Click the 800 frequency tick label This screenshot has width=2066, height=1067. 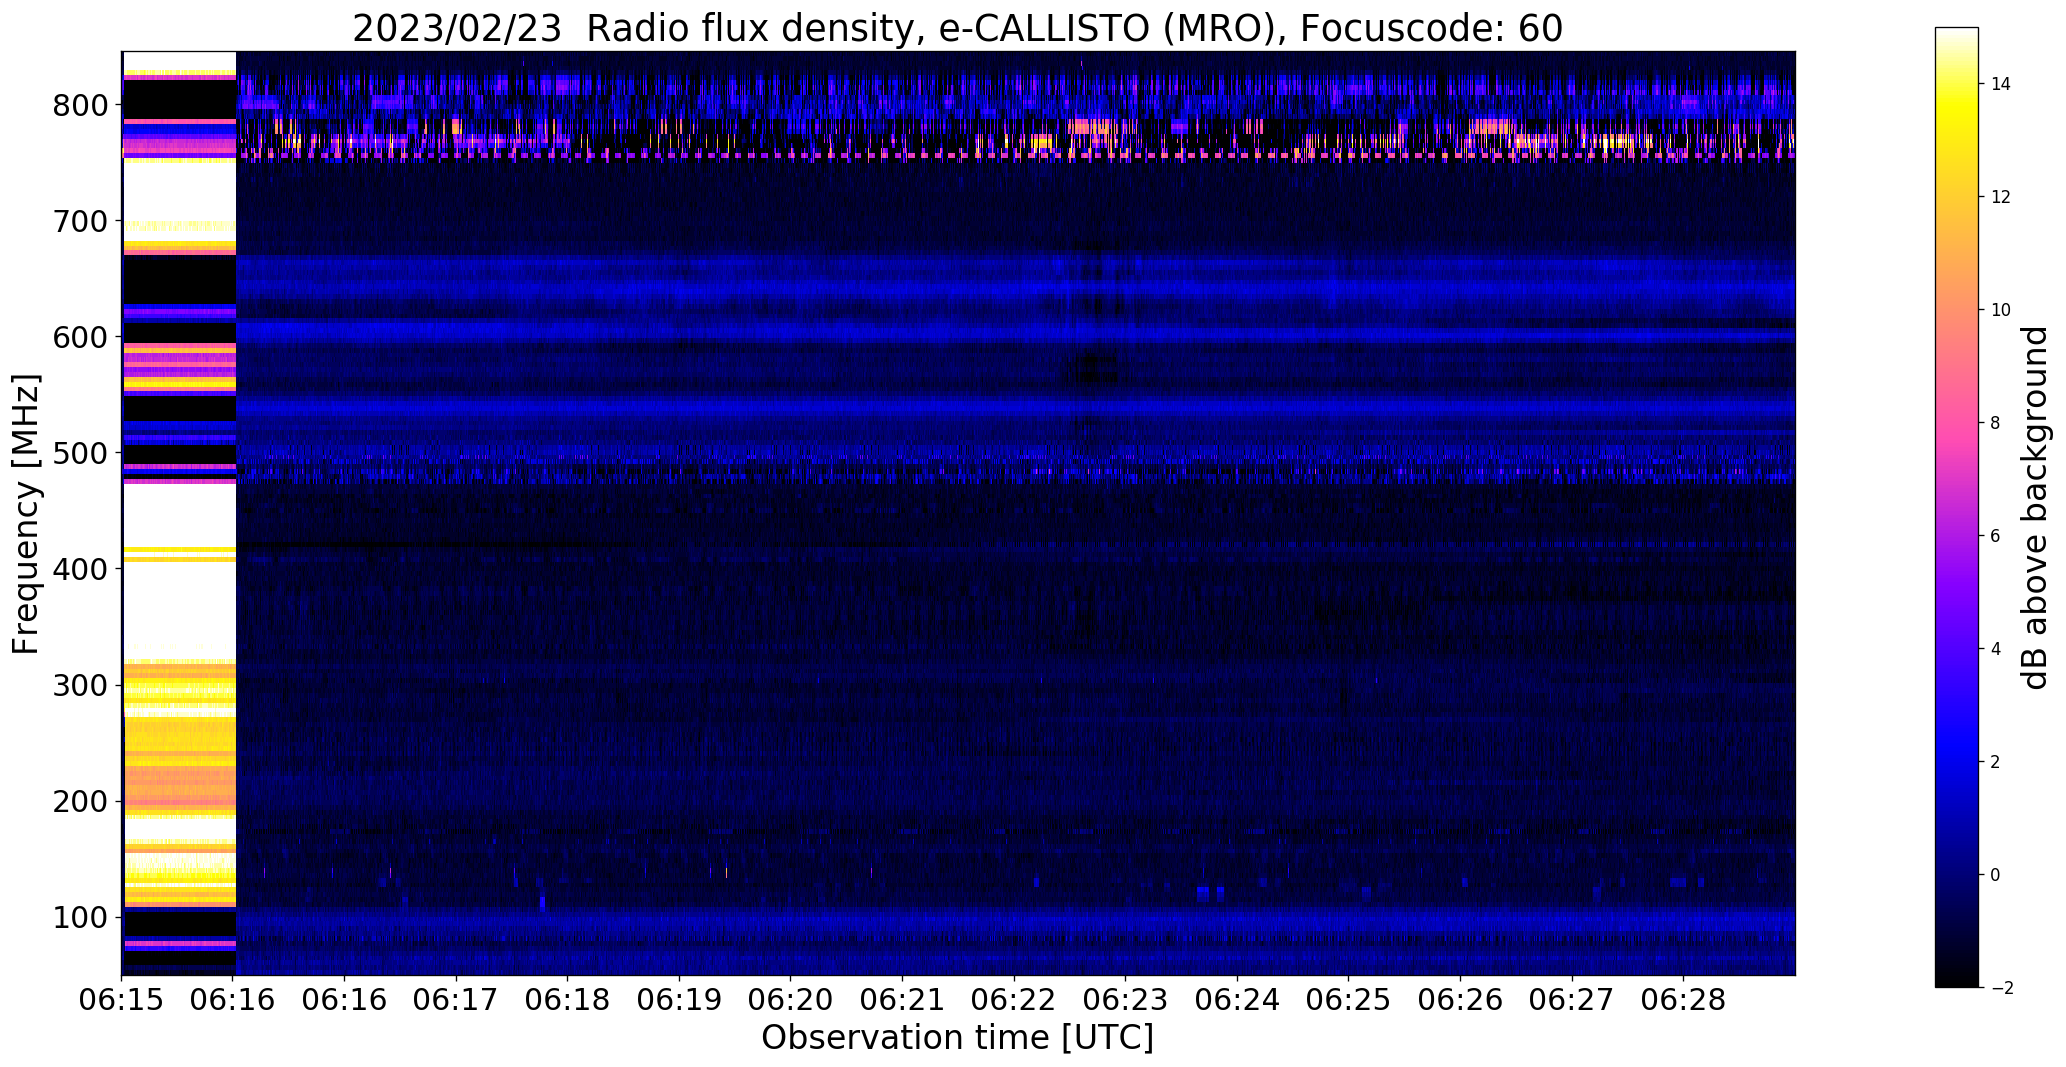click(x=80, y=105)
